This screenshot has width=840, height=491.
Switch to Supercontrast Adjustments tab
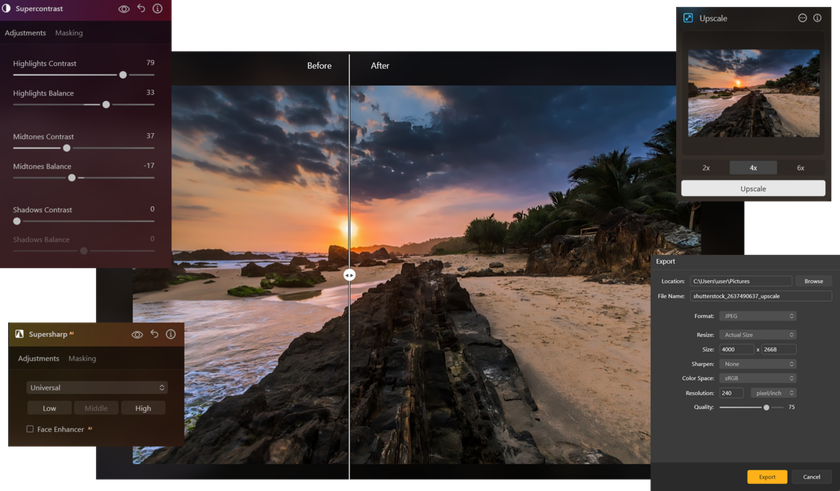(25, 33)
